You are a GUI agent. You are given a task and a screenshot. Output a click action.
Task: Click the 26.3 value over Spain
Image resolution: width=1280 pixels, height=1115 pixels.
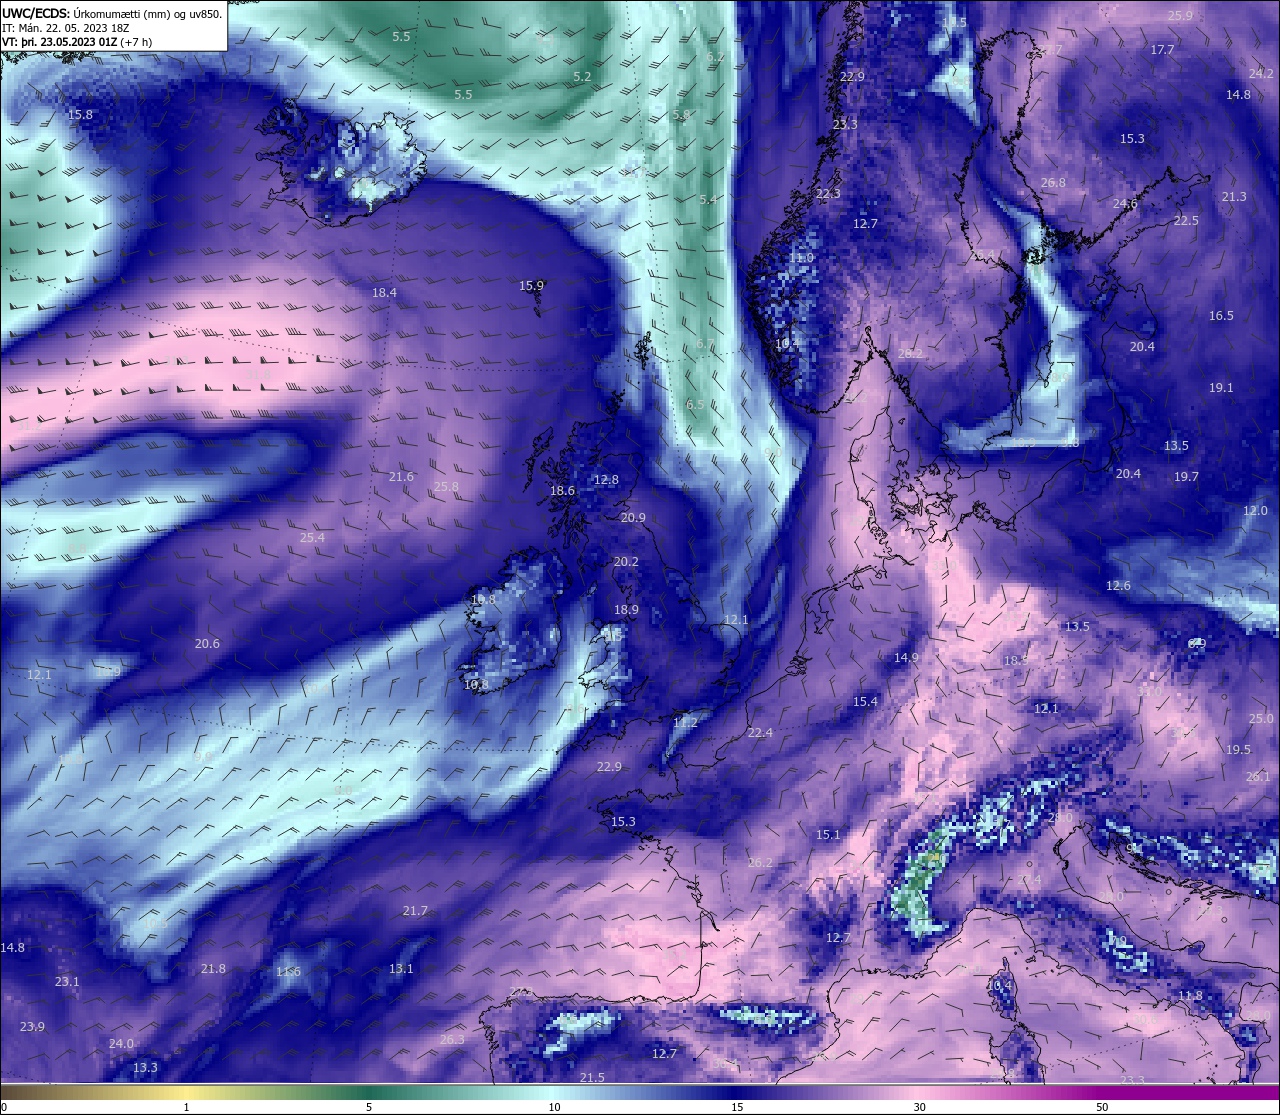pos(452,1040)
